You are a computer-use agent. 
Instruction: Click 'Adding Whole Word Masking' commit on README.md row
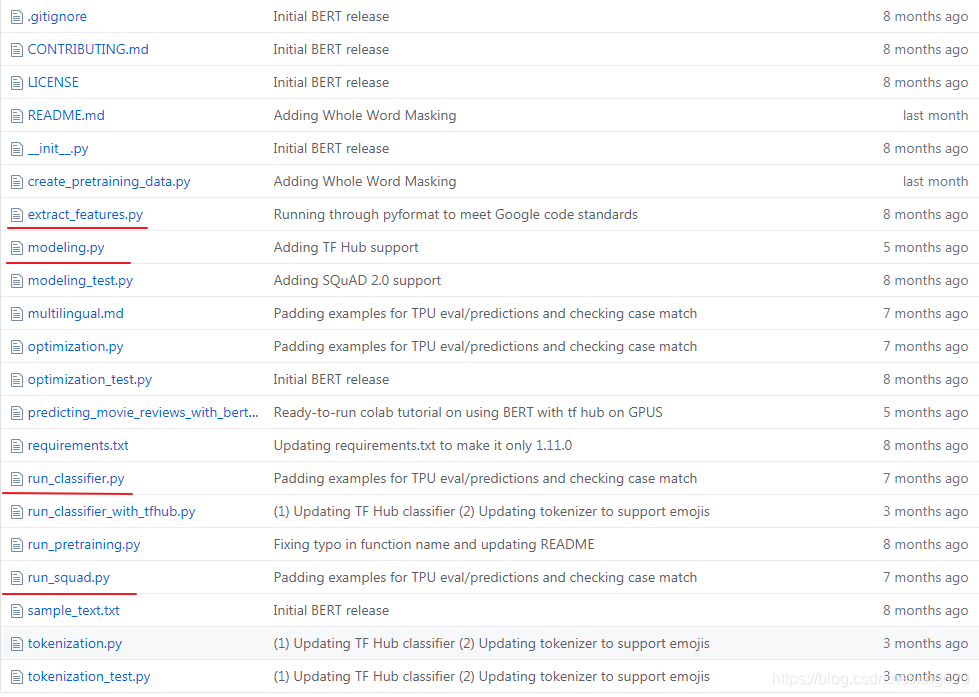(x=365, y=116)
